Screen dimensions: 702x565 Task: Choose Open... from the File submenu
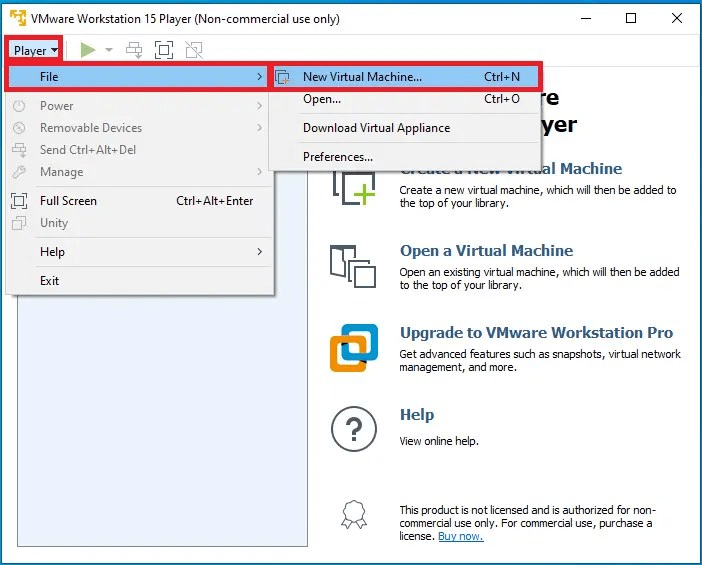(x=406, y=99)
